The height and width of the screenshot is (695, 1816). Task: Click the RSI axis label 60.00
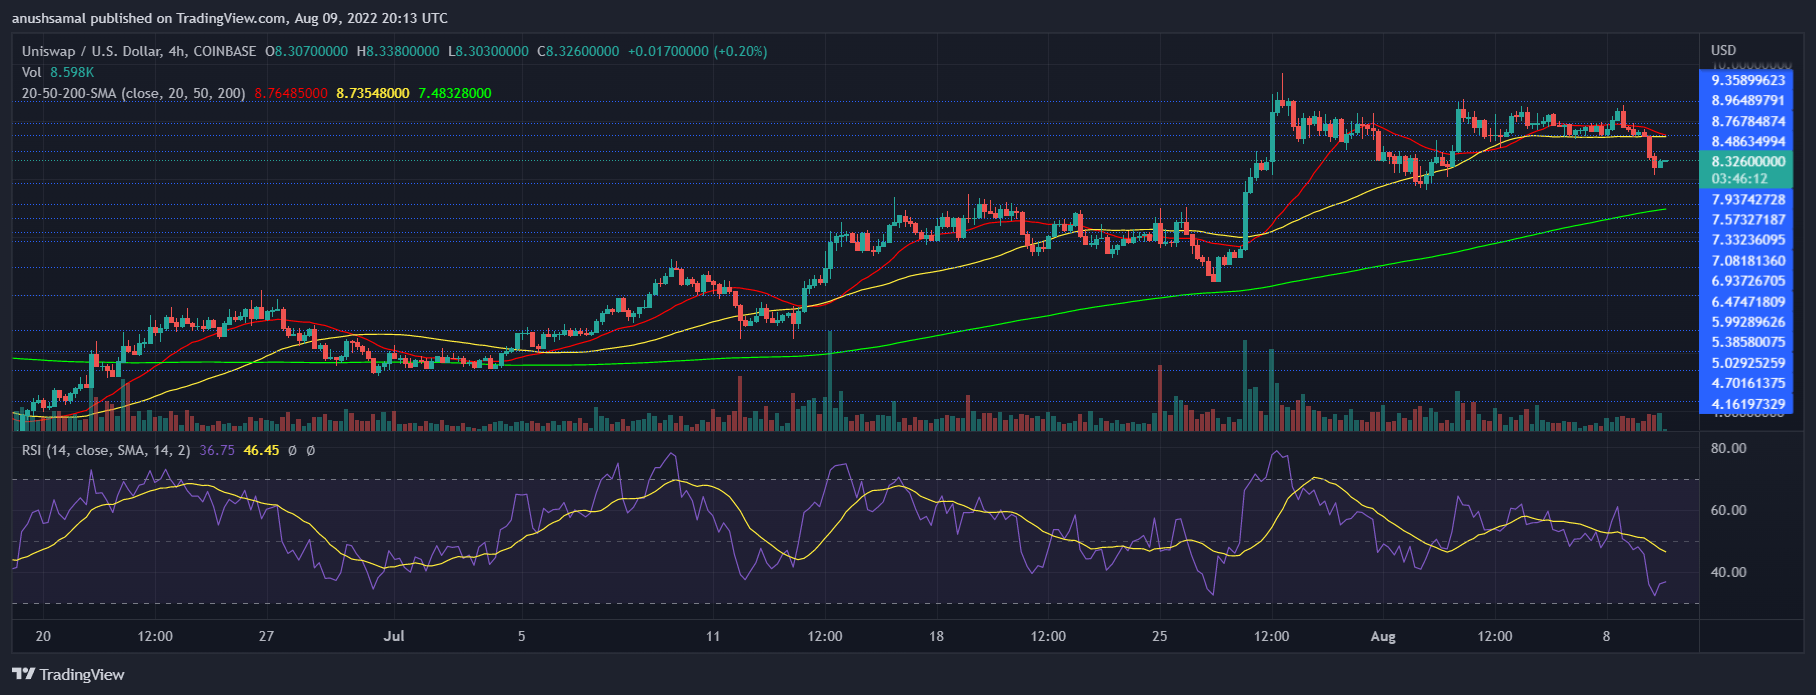tap(1728, 510)
